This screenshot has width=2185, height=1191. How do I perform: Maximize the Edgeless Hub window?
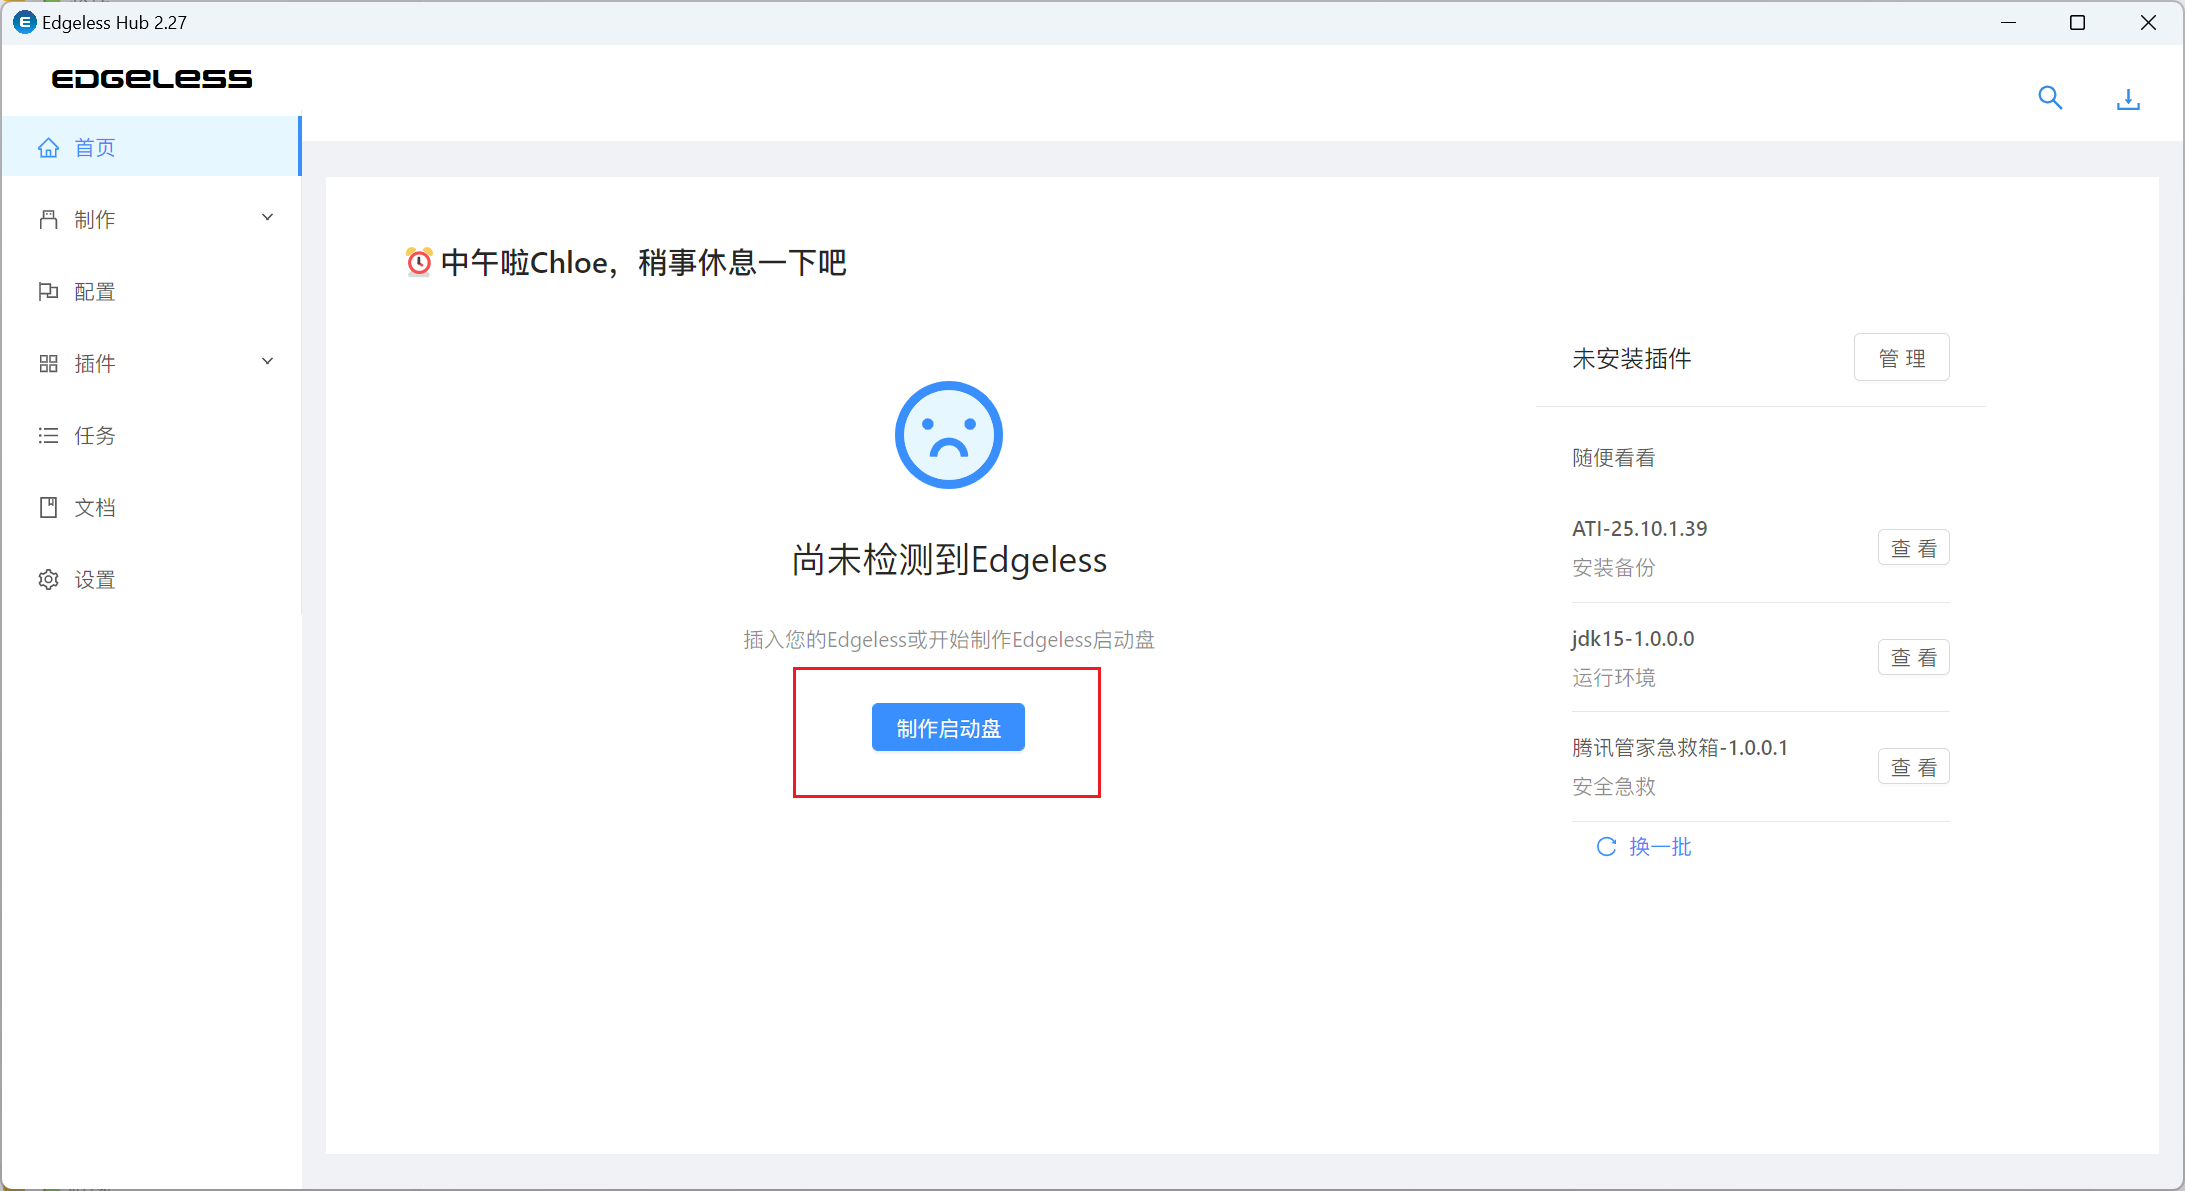2077,22
